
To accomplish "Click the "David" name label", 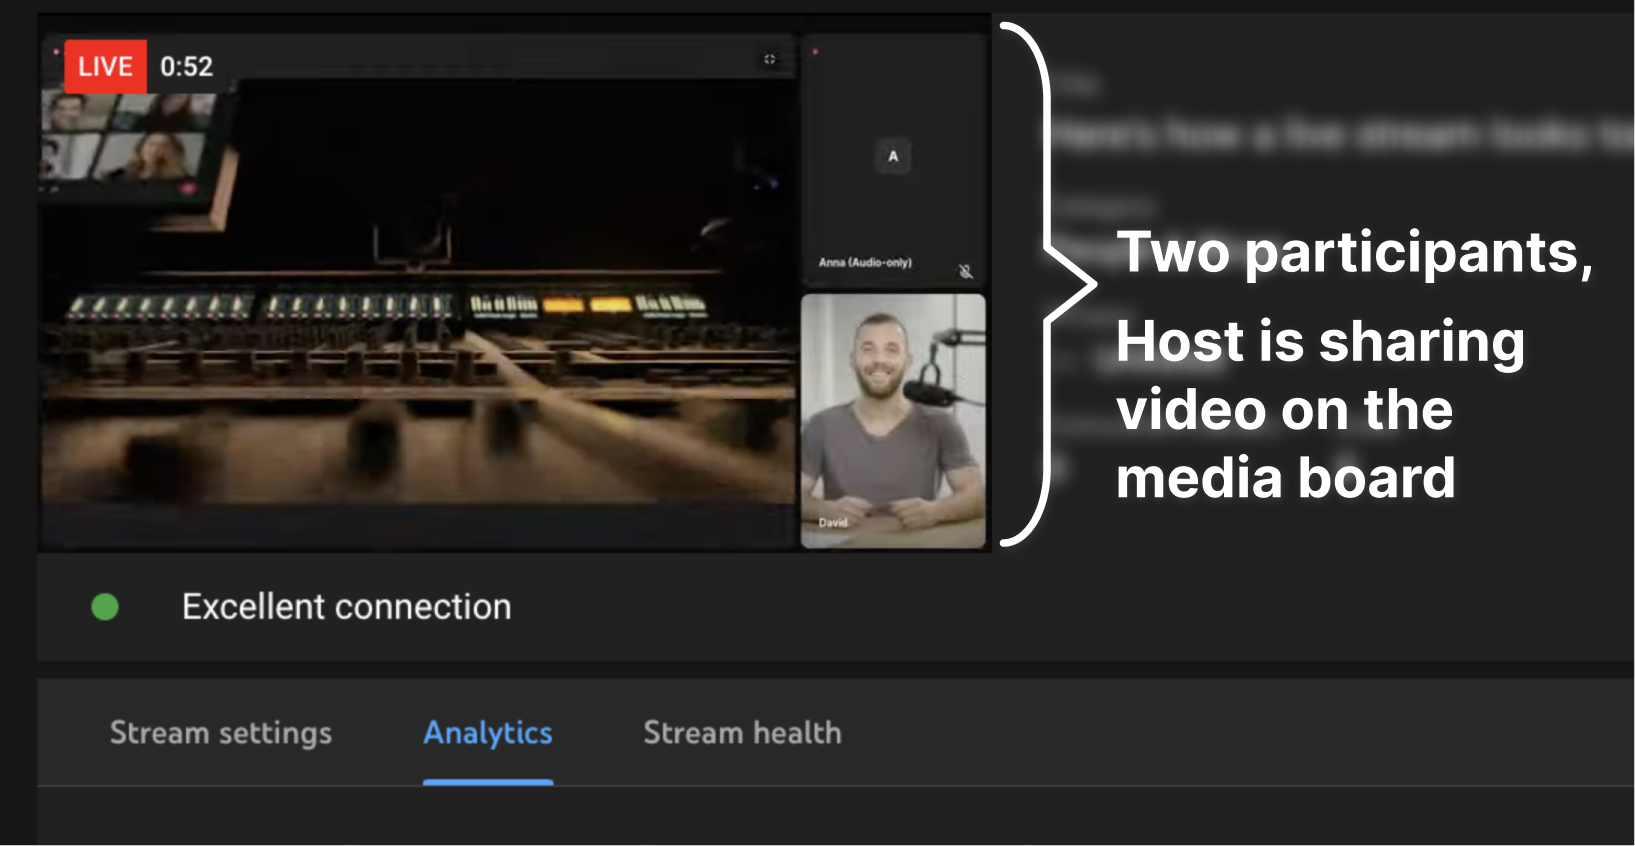I will [x=833, y=522].
